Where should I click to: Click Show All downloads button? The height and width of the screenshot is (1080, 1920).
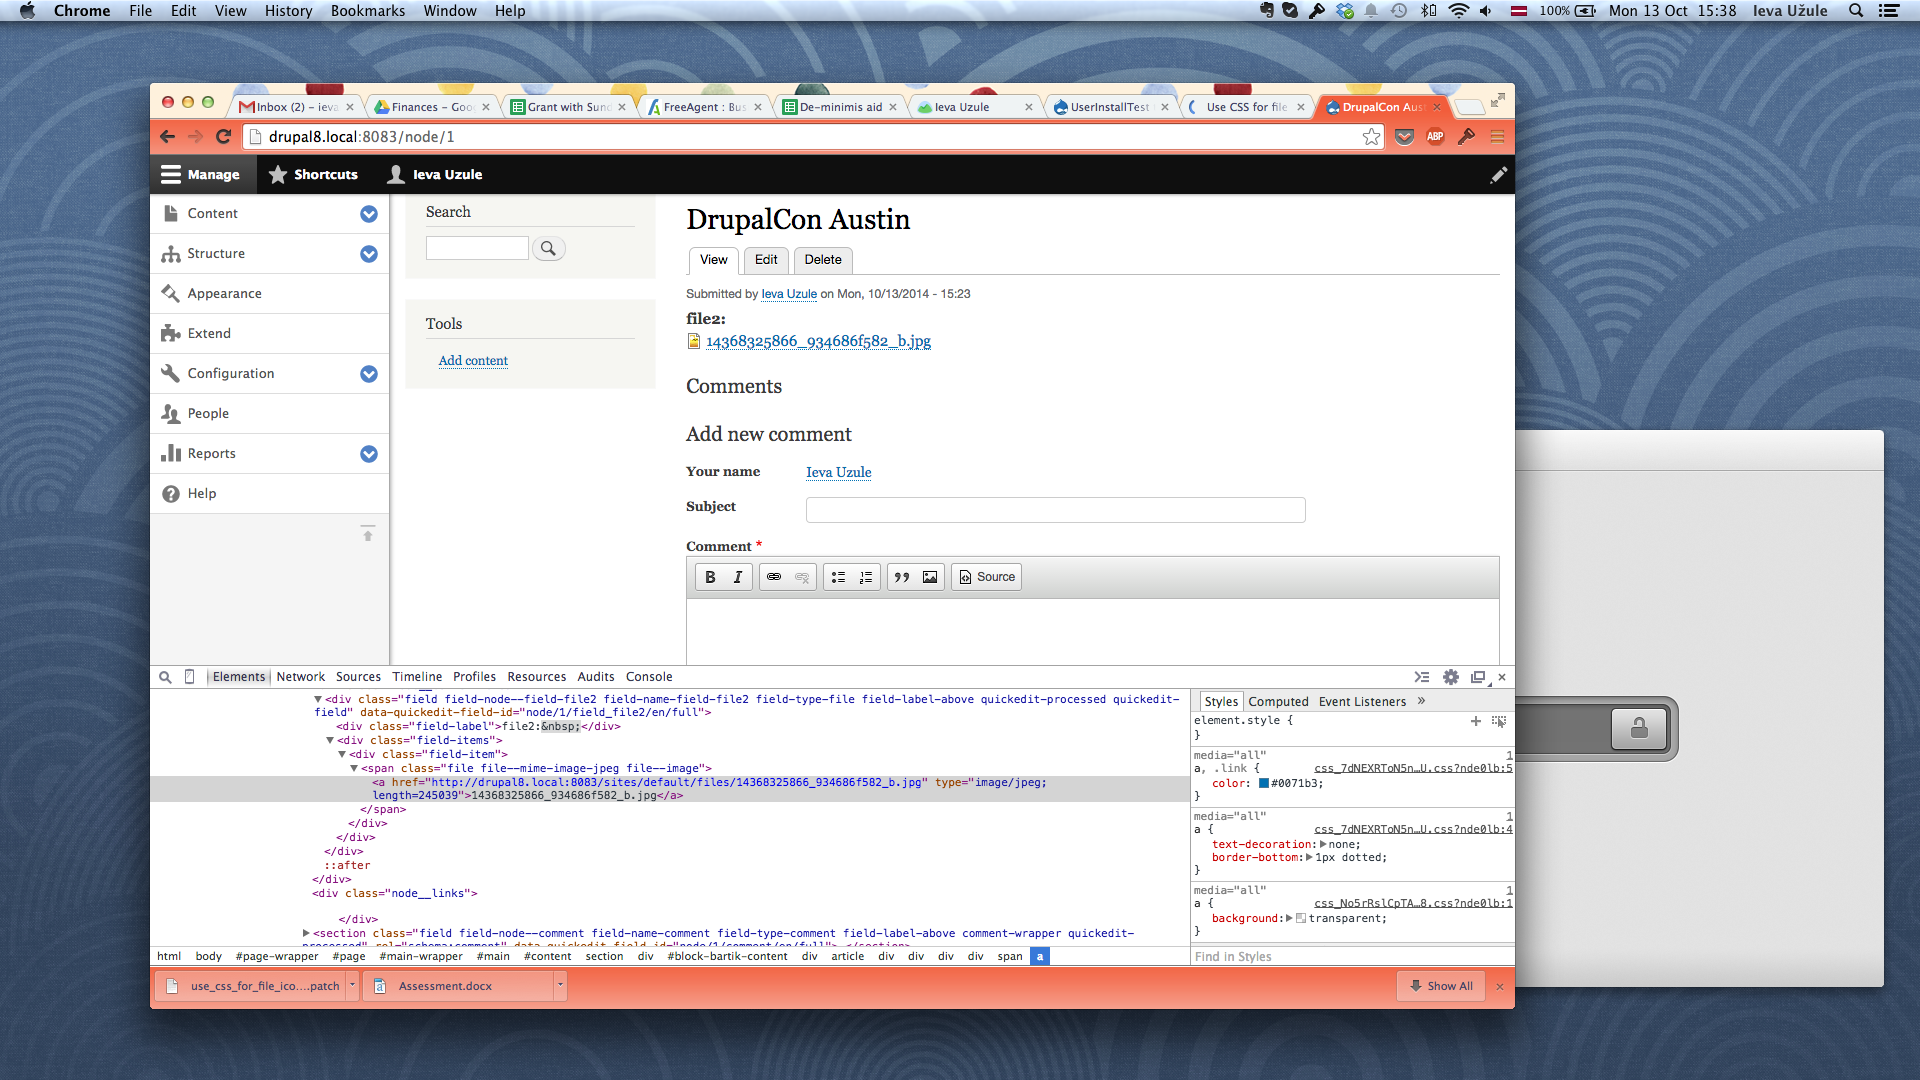(x=1440, y=986)
